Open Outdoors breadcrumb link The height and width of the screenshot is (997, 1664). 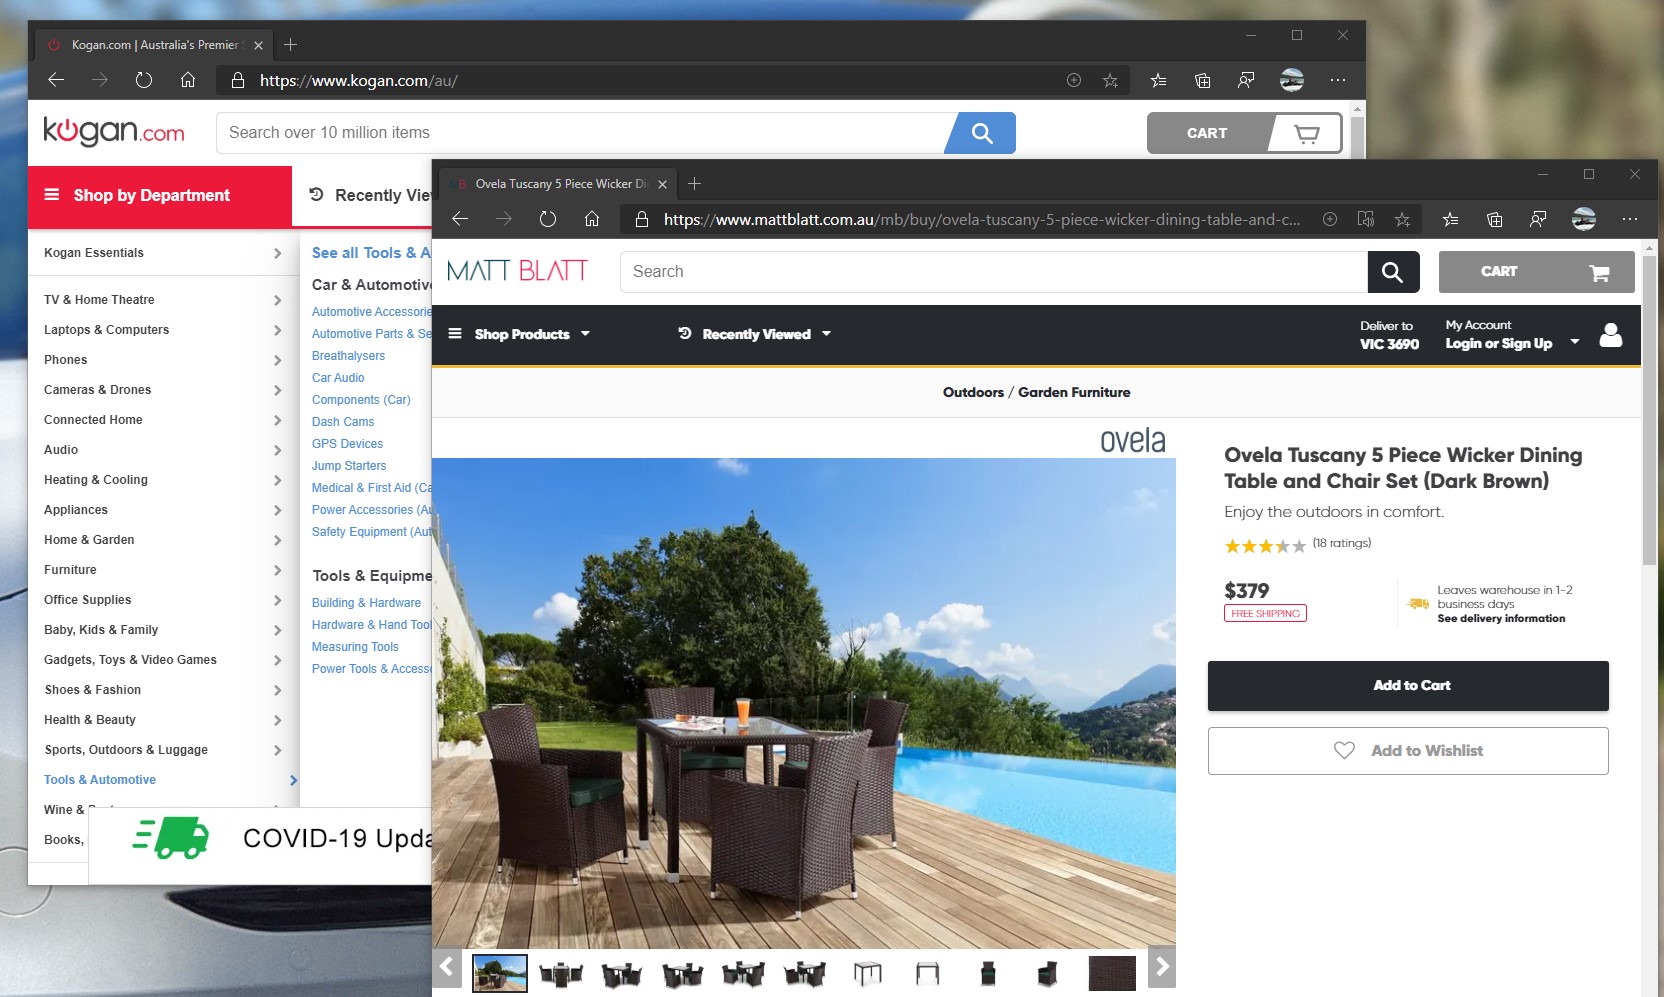pos(973,393)
